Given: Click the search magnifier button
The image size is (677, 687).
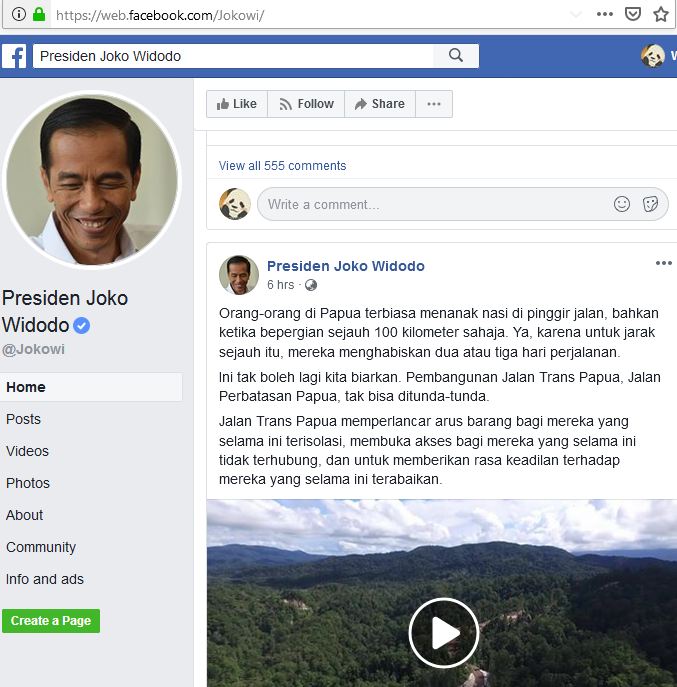Looking at the screenshot, I should [x=456, y=56].
